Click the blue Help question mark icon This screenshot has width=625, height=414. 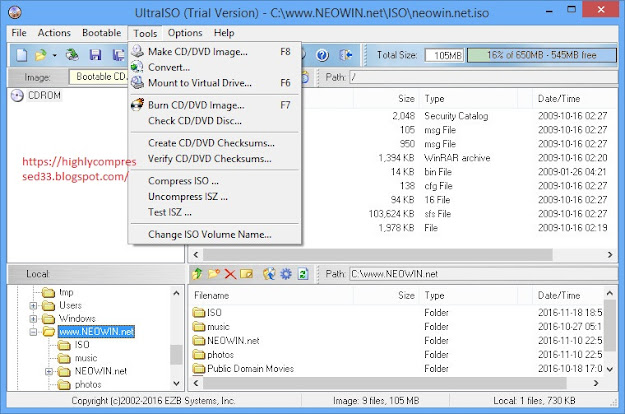322,55
